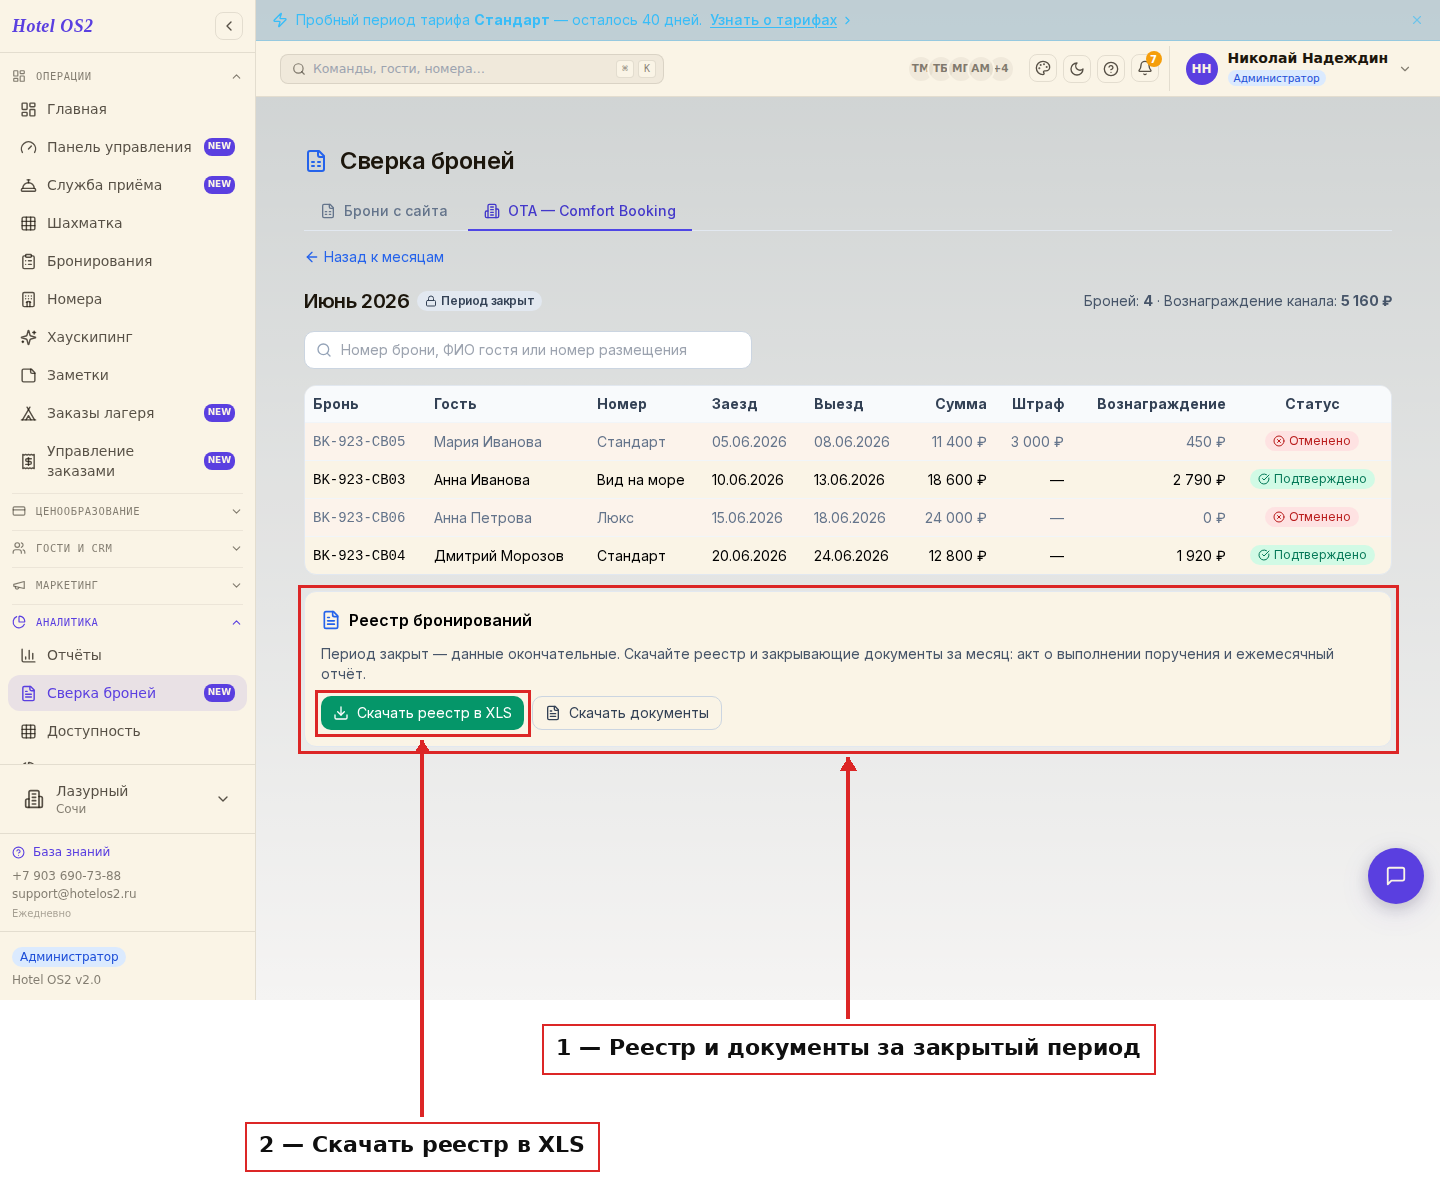Expand the Гости и CRM group
1440x1195 pixels.
(127, 548)
